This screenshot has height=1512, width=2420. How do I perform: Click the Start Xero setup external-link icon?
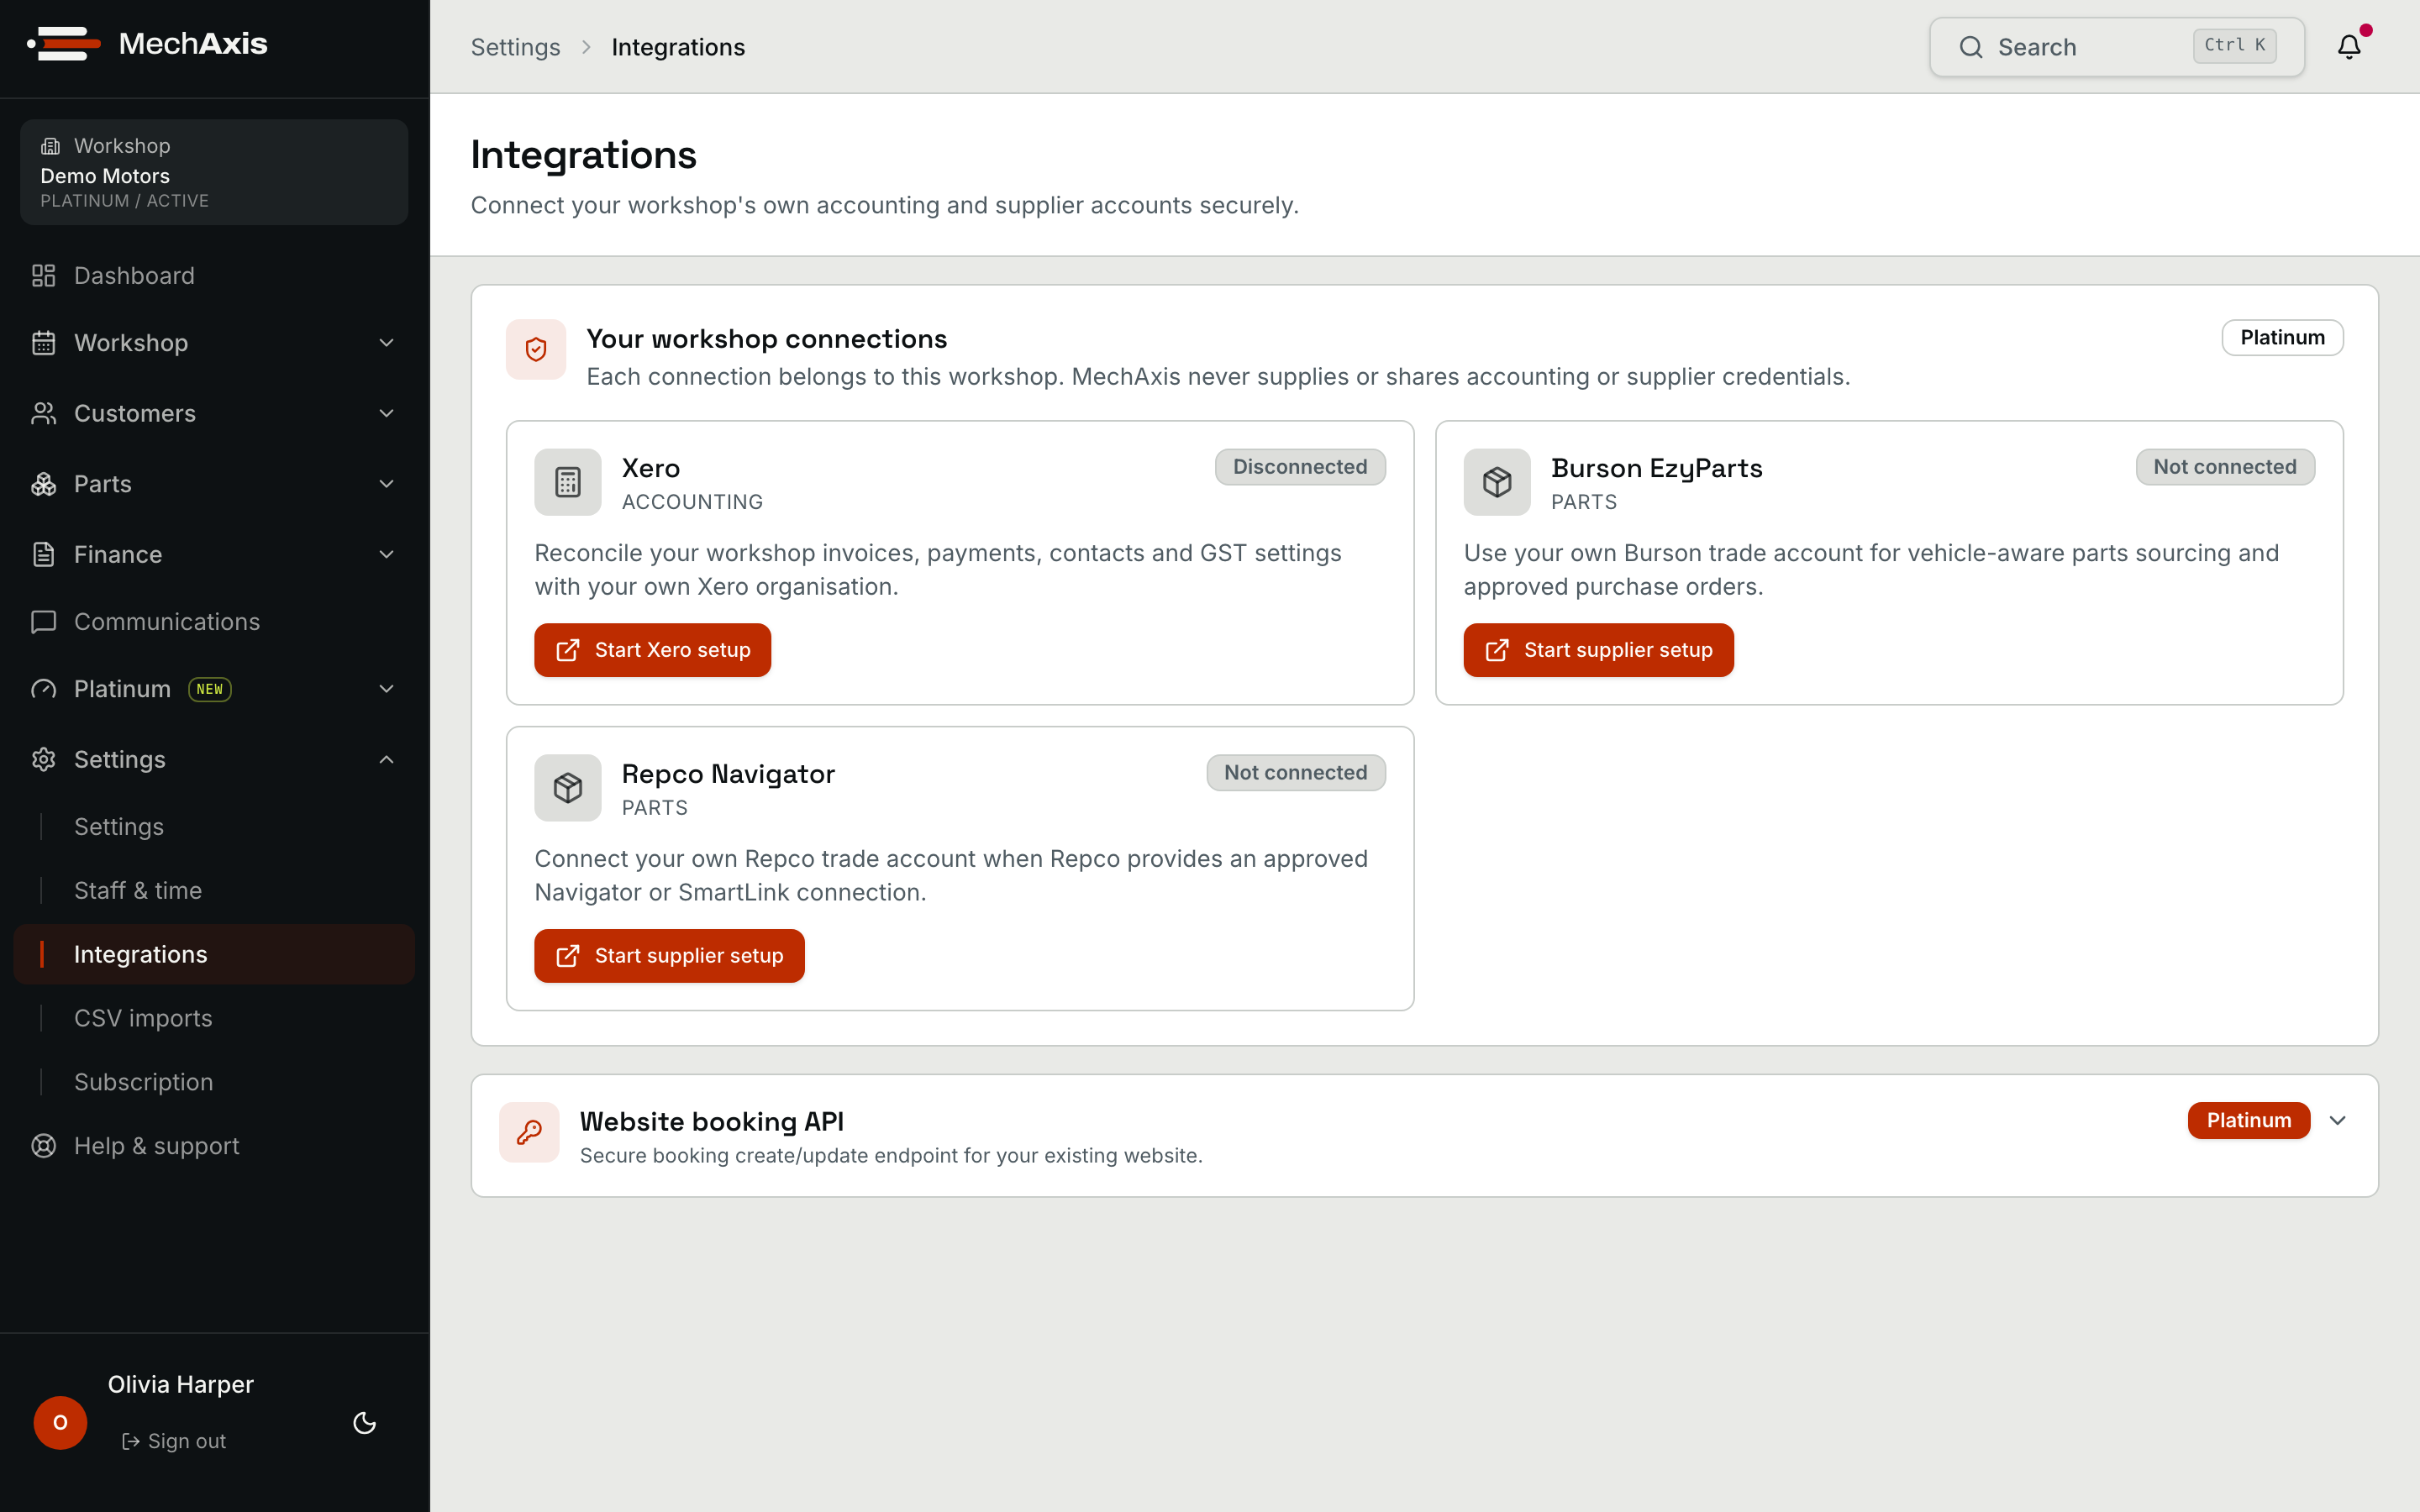[x=567, y=650]
